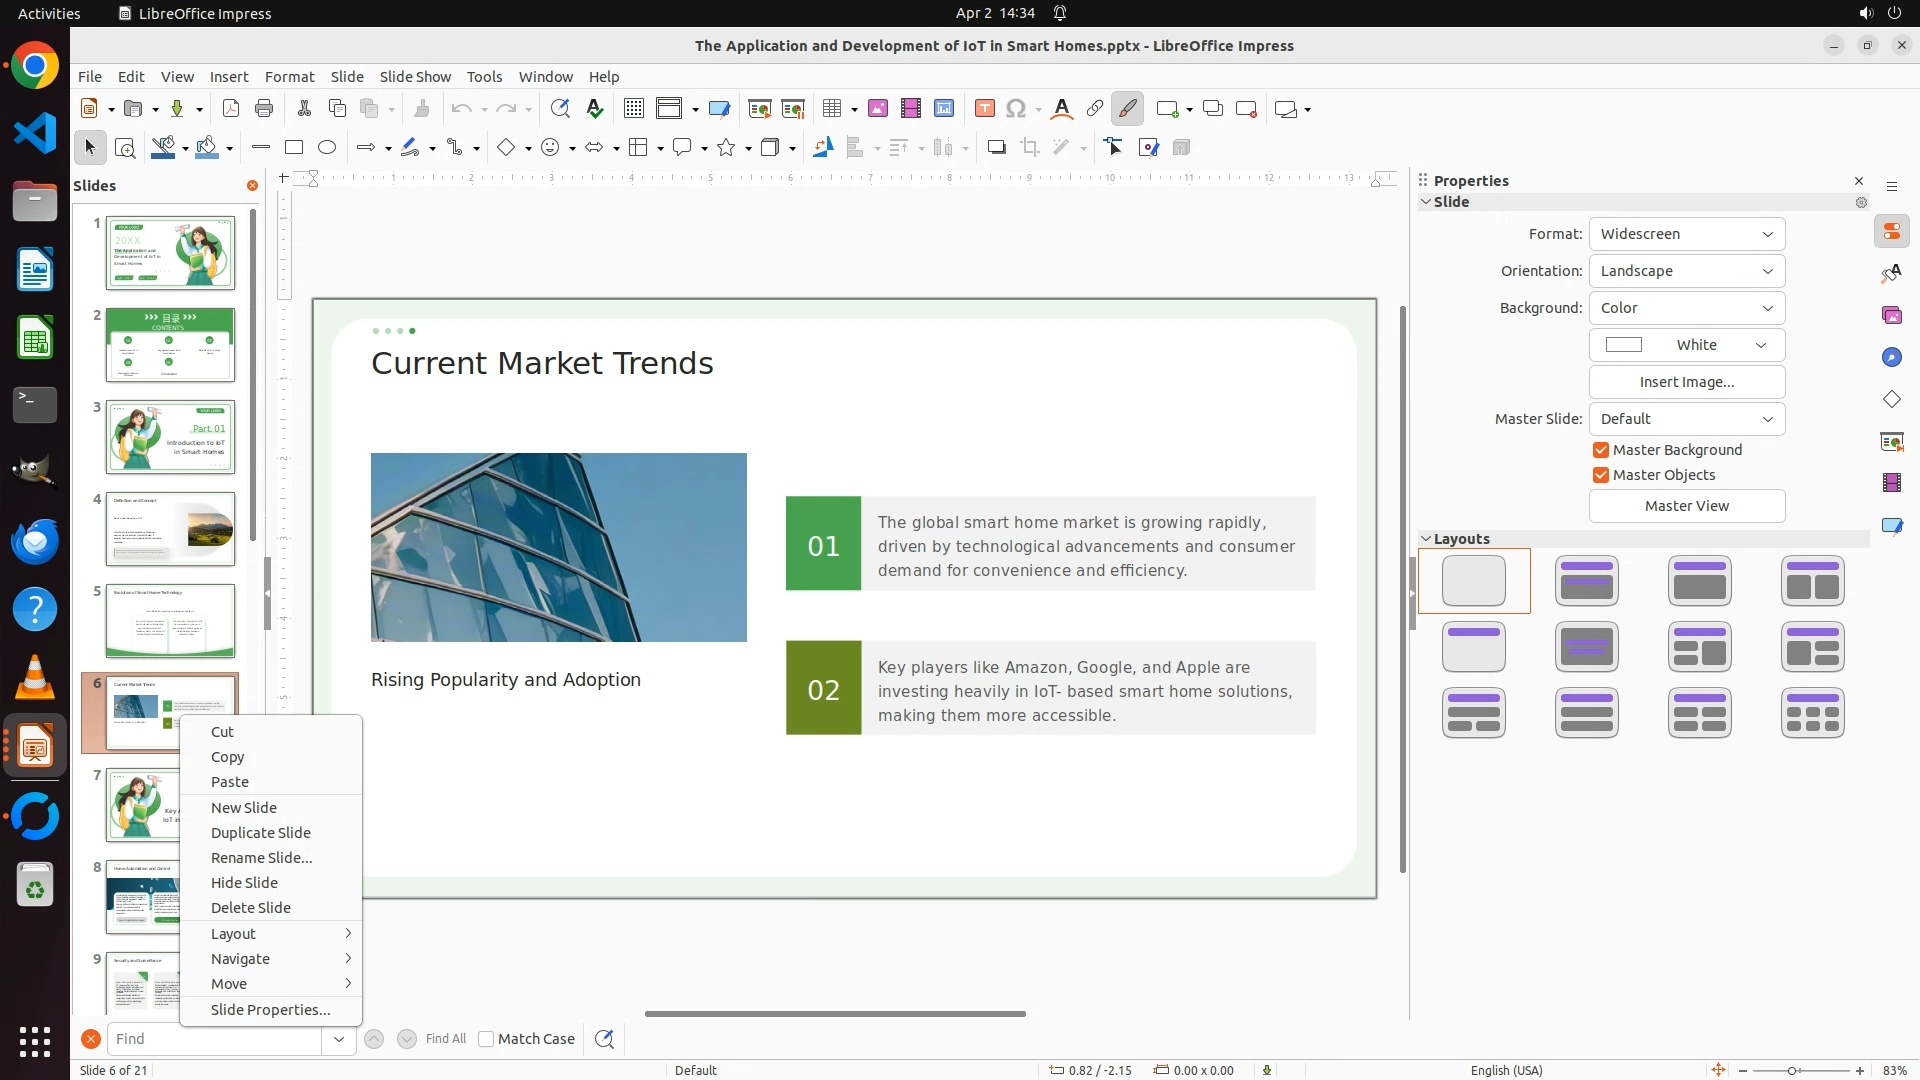Open the Slide Show menu

[415, 77]
